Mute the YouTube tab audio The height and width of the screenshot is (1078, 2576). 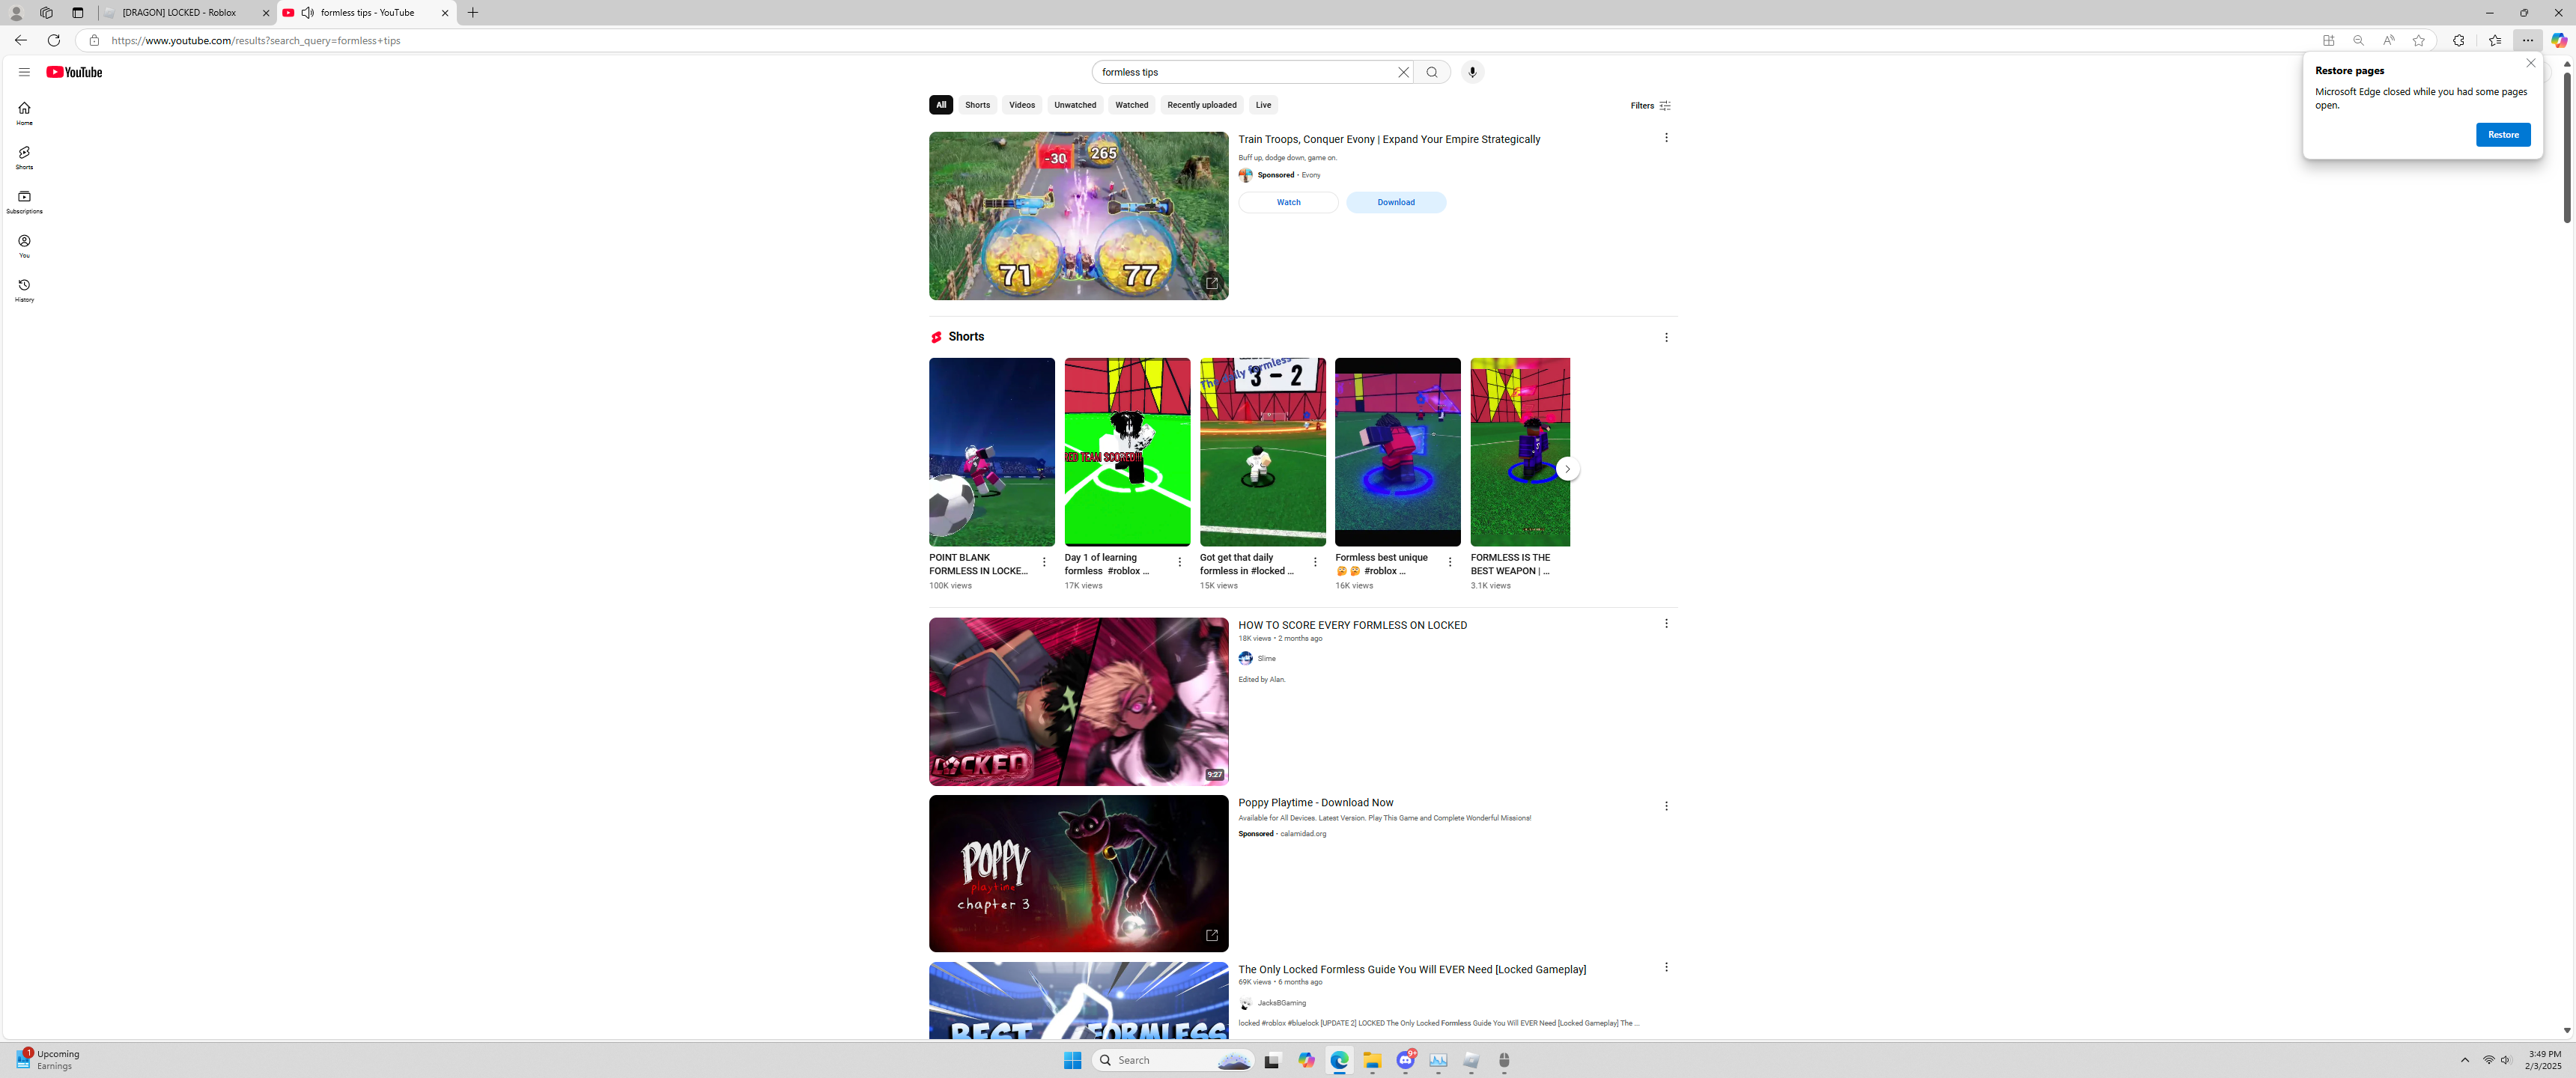[x=308, y=13]
